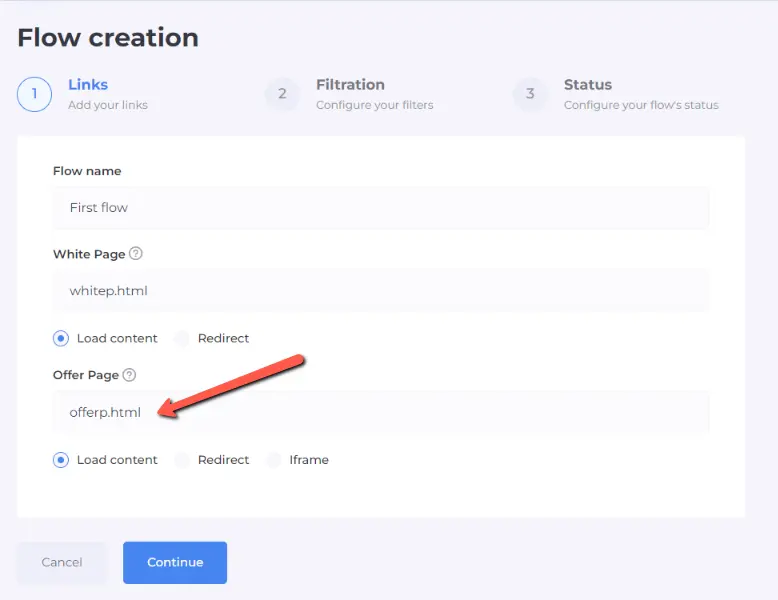
Task: Click the step 3 circle icon
Action: pos(530,94)
